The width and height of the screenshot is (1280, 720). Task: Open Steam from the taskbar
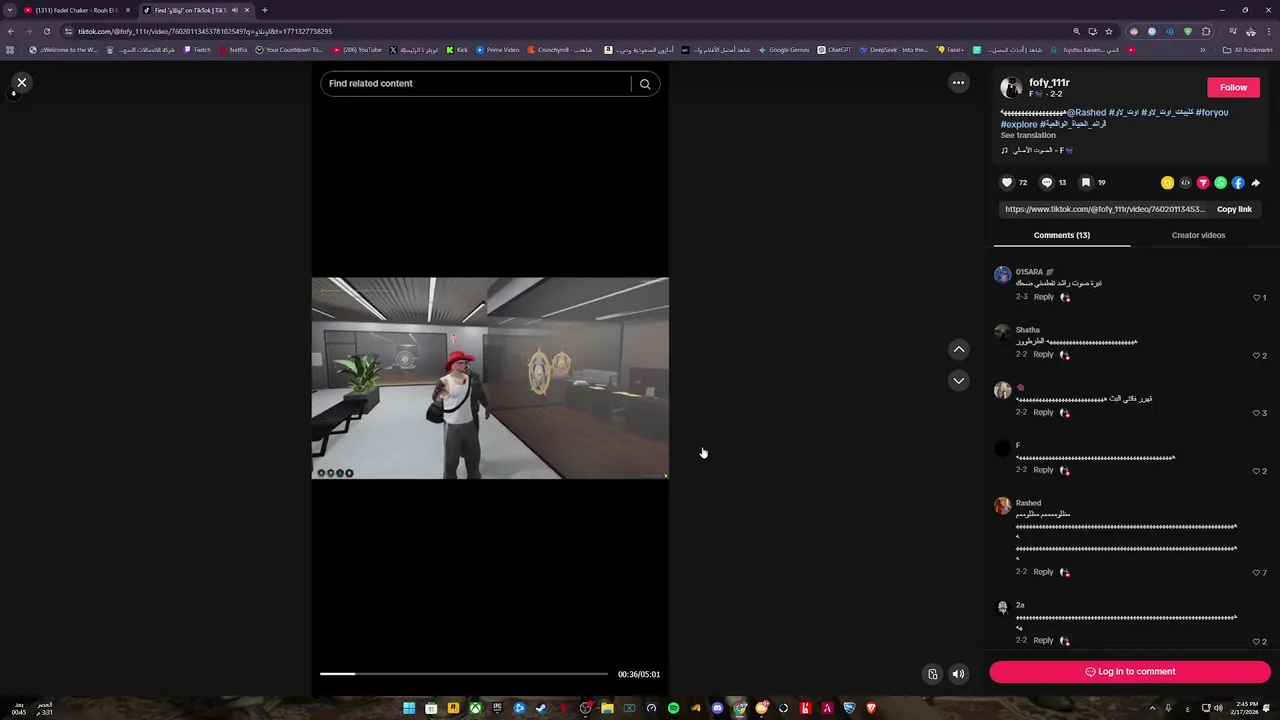pos(541,708)
